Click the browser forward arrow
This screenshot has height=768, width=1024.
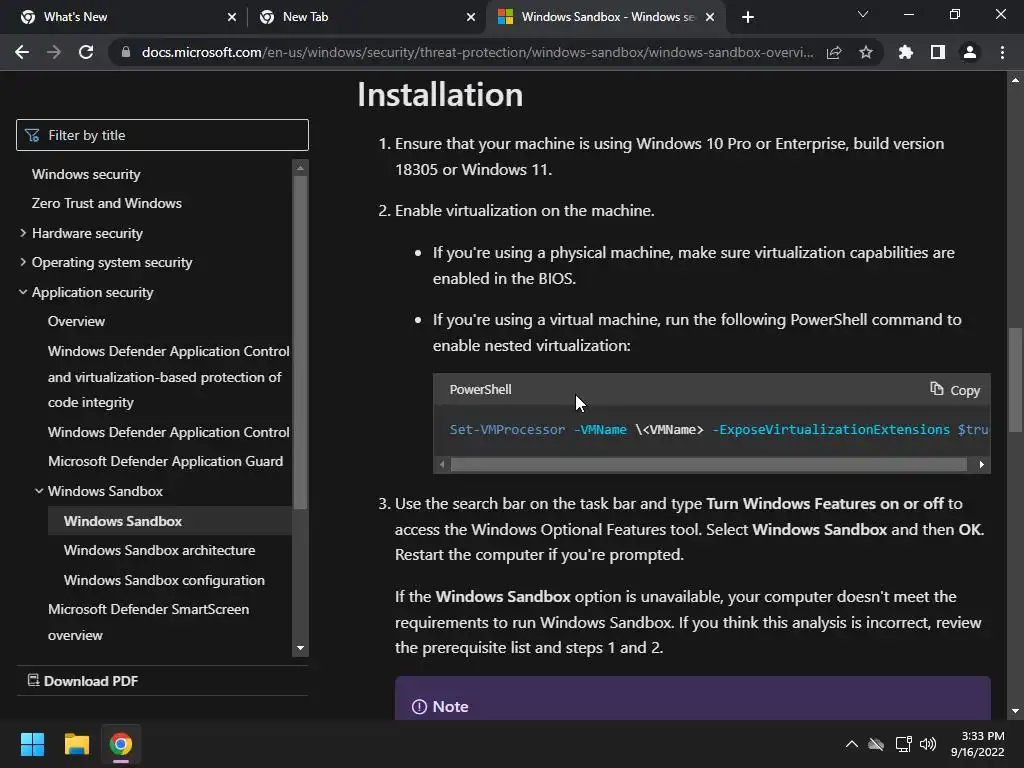coord(54,52)
